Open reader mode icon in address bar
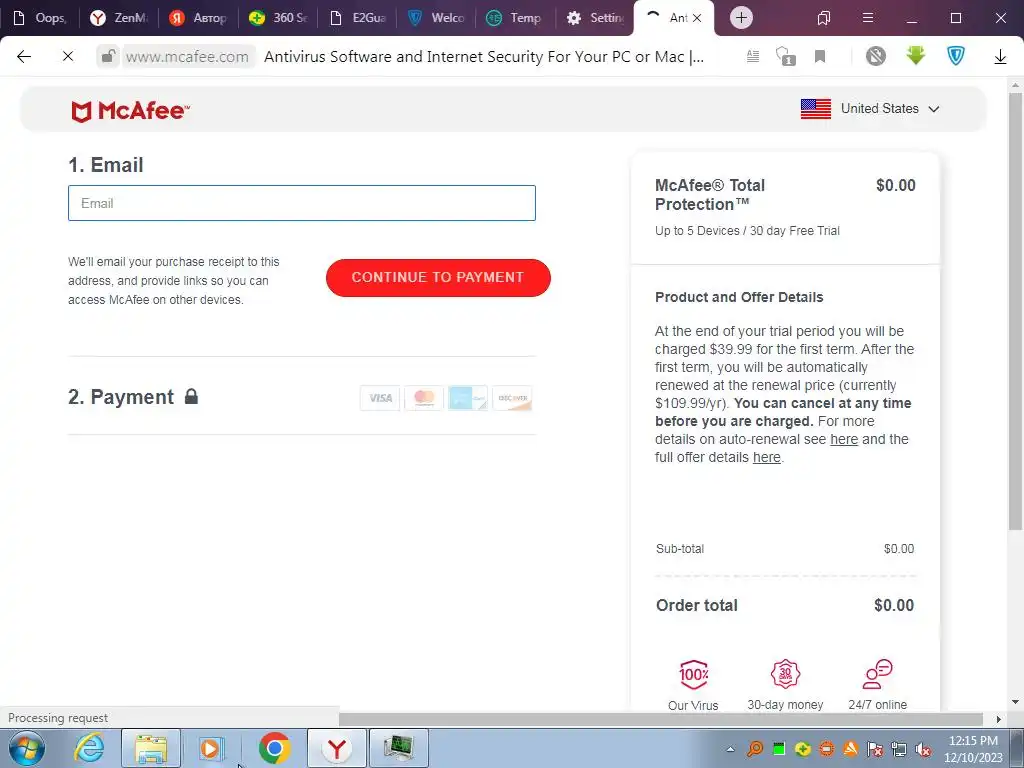1024x768 pixels. click(x=753, y=57)
